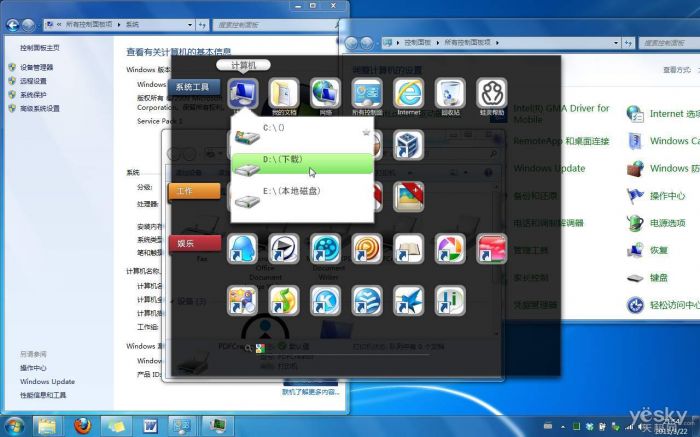Open the film reel video player icon

point(325,248)
